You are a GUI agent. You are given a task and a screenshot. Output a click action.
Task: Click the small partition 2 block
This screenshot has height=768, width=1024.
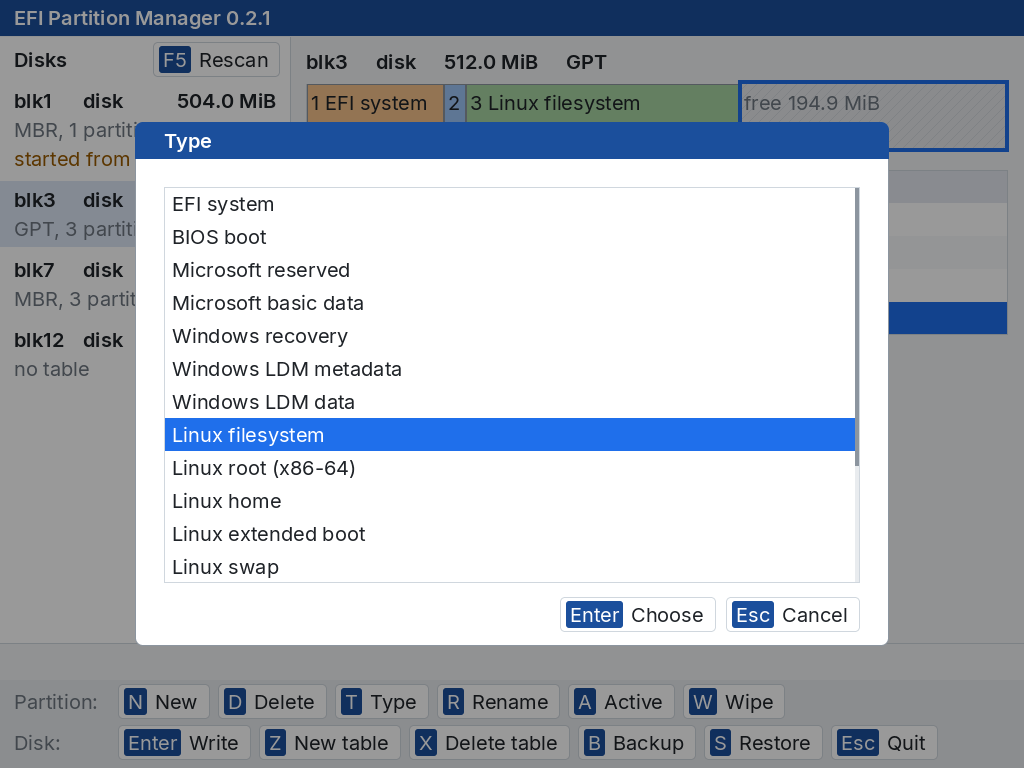[x=455, y=103]
